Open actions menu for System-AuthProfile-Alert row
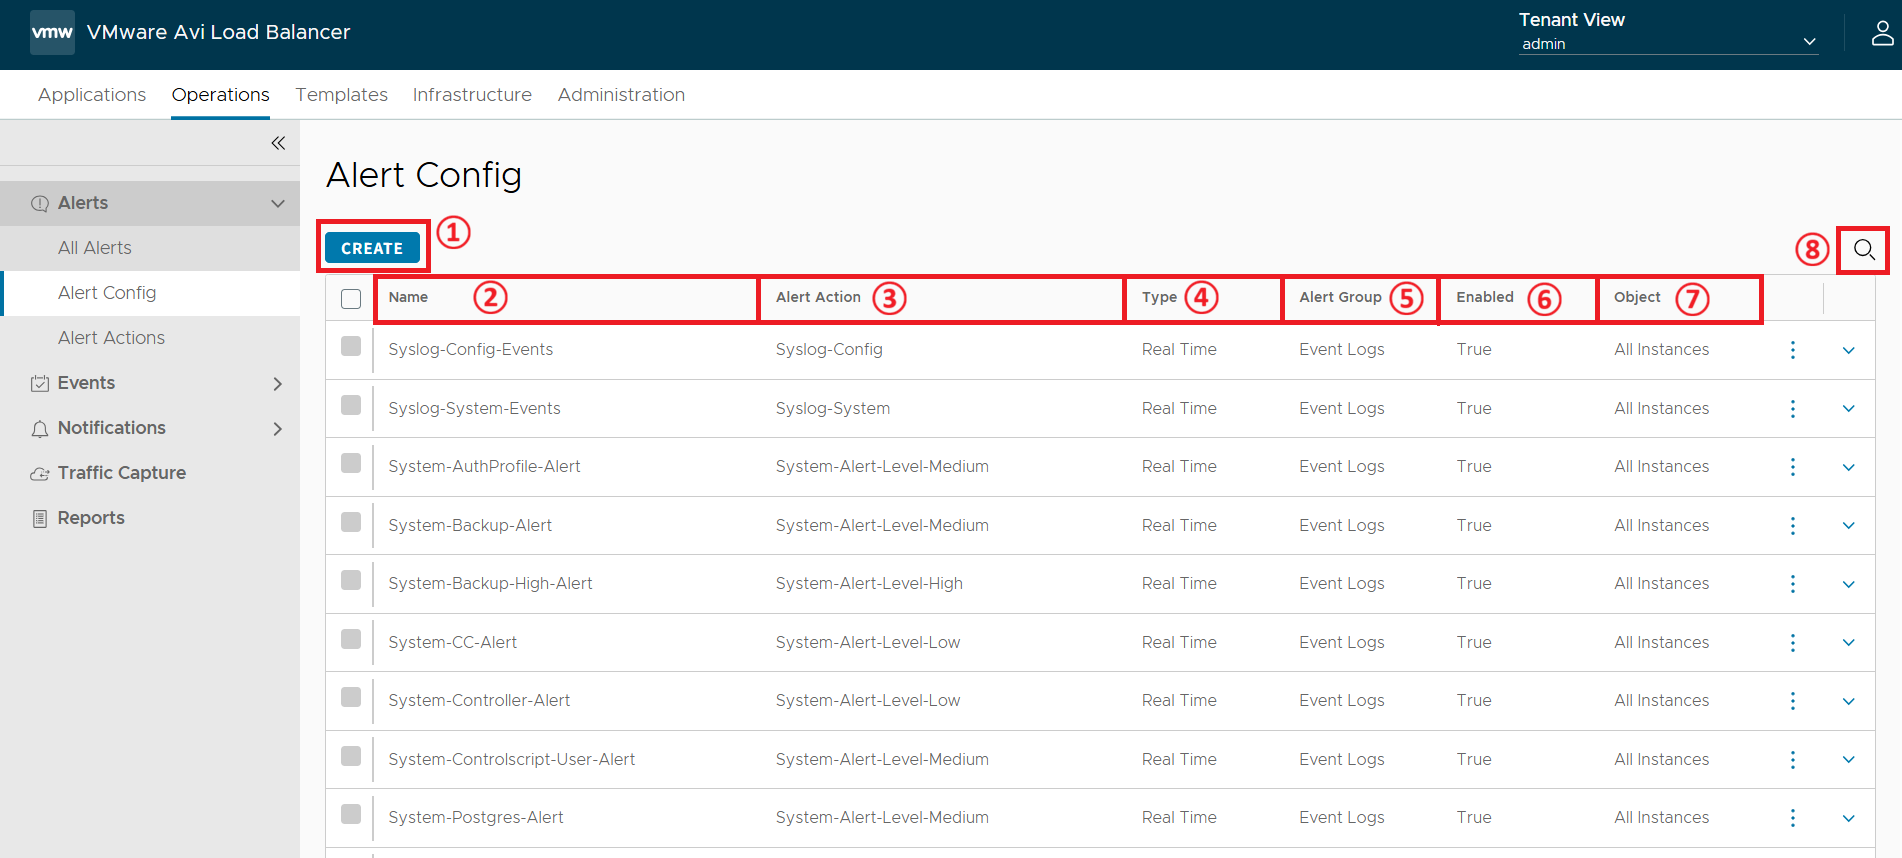 (1793, 467)
